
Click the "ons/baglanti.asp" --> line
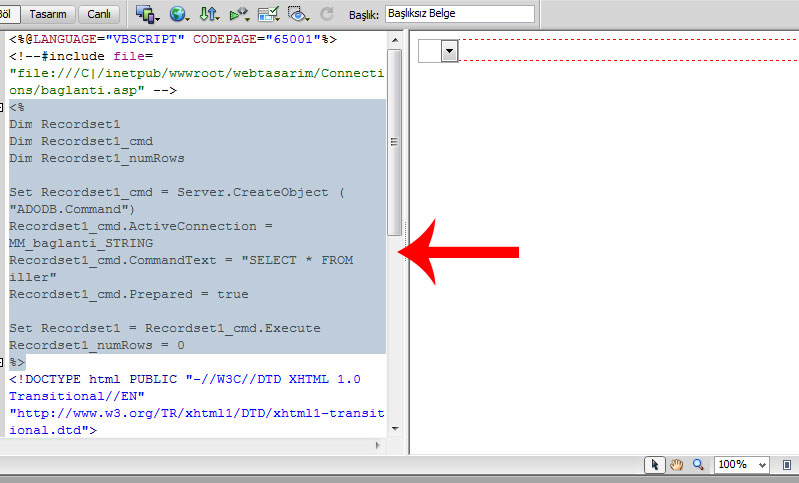[x=93, y=90]
